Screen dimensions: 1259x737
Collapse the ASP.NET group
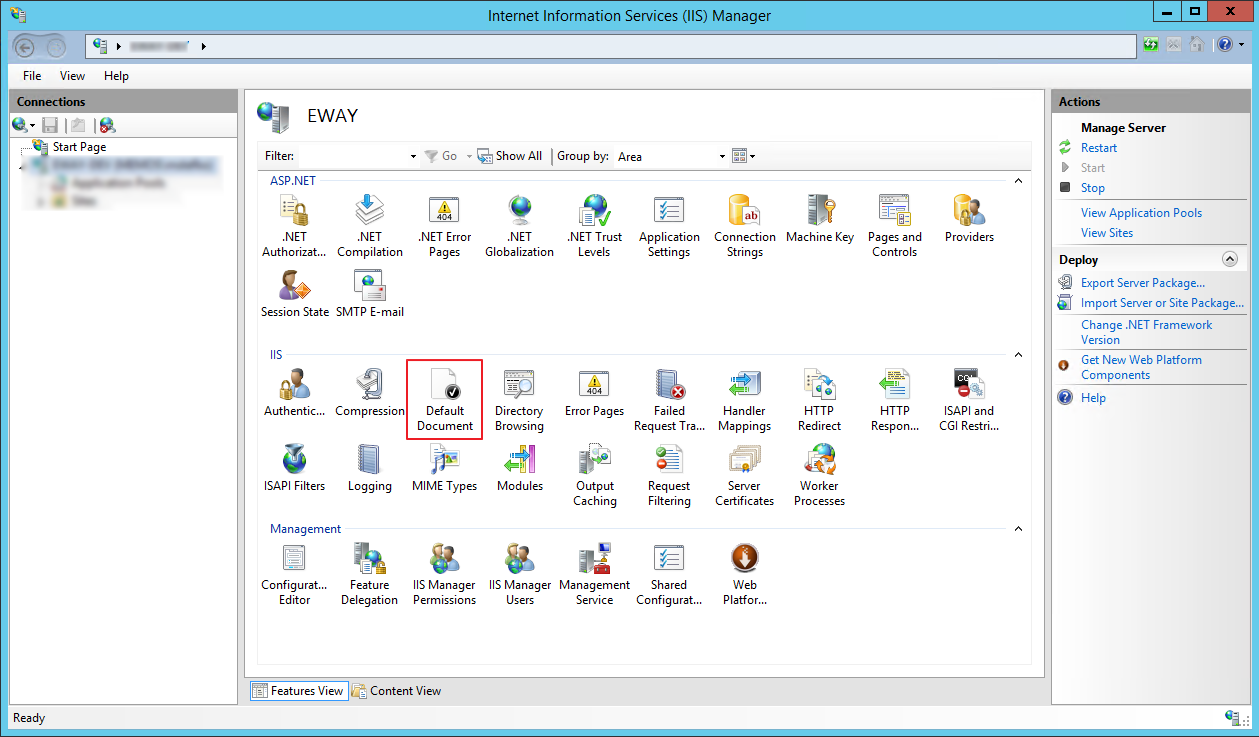[x=1018, y=181]
